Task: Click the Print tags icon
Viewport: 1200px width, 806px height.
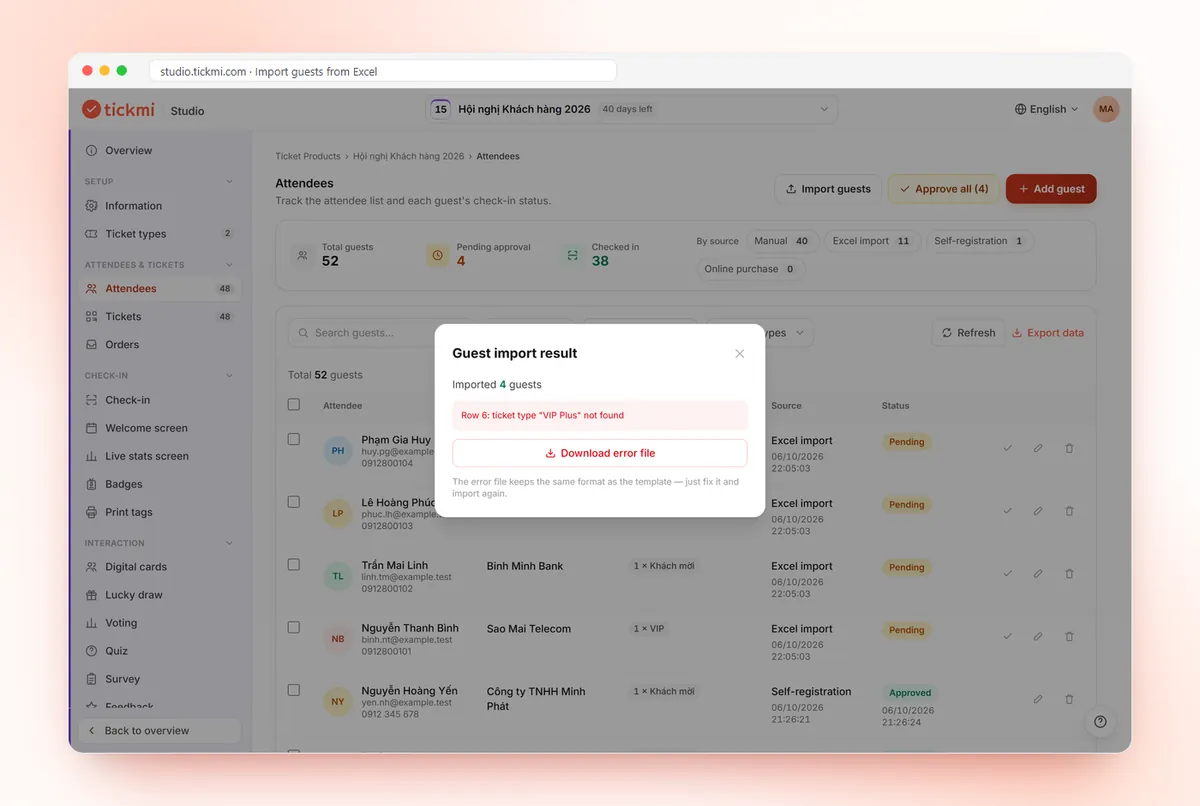Action: (x=92, y=512)
